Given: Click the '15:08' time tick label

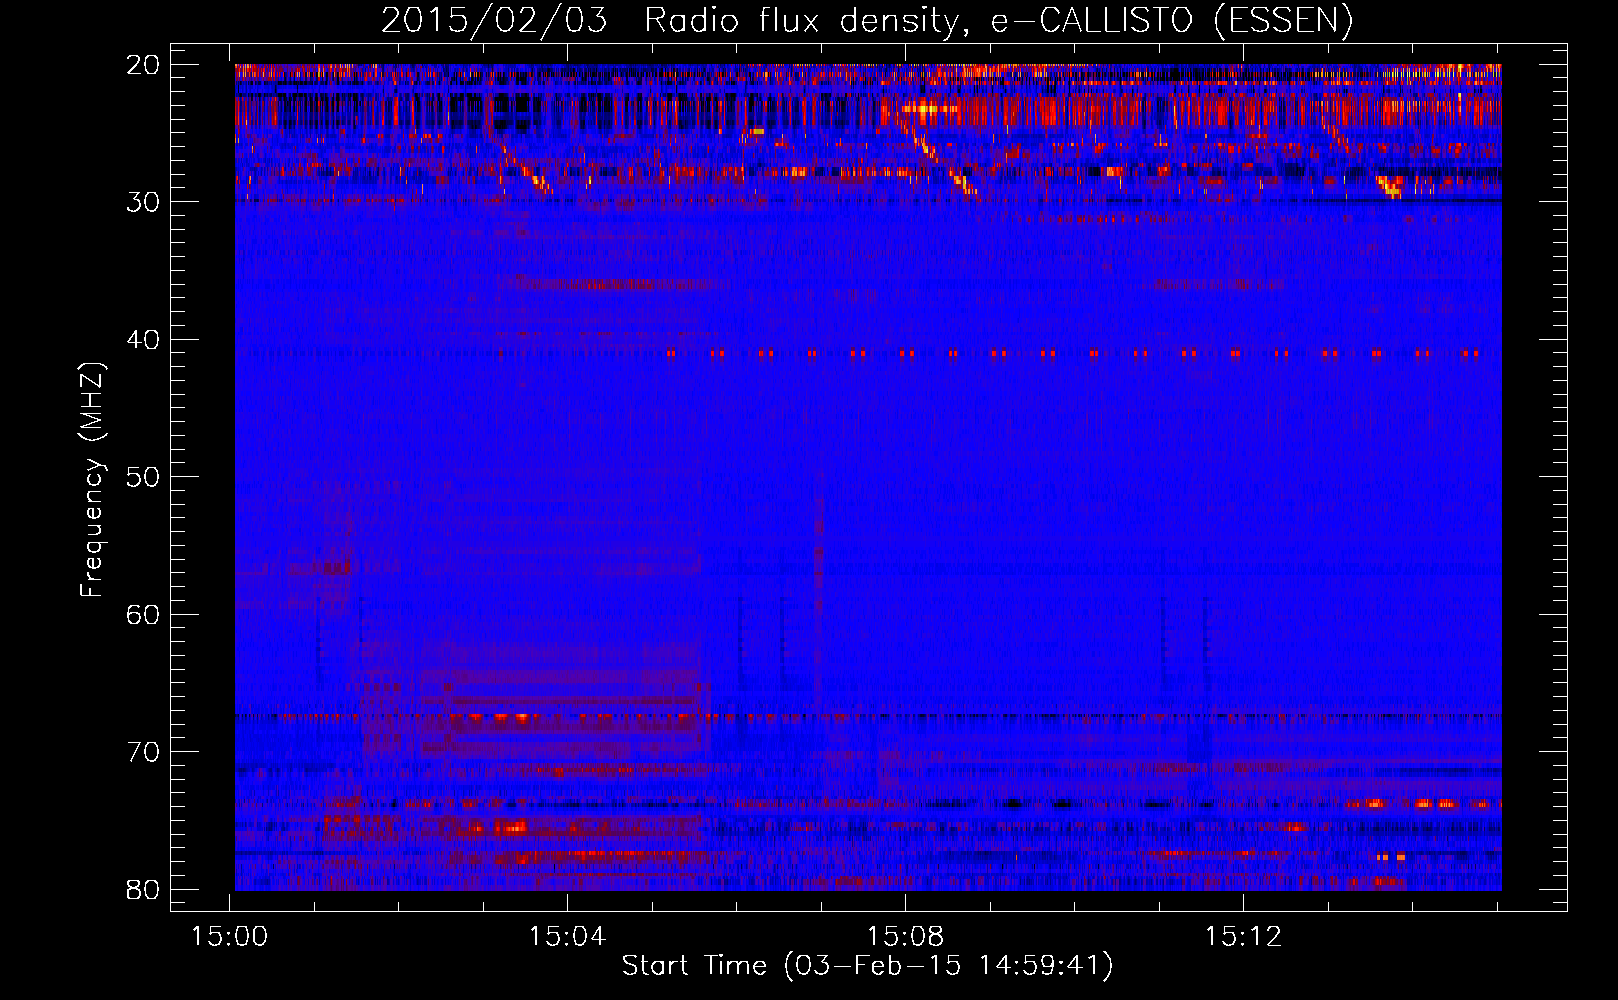Looking at the screenshot, I should (x=905, y=937).
